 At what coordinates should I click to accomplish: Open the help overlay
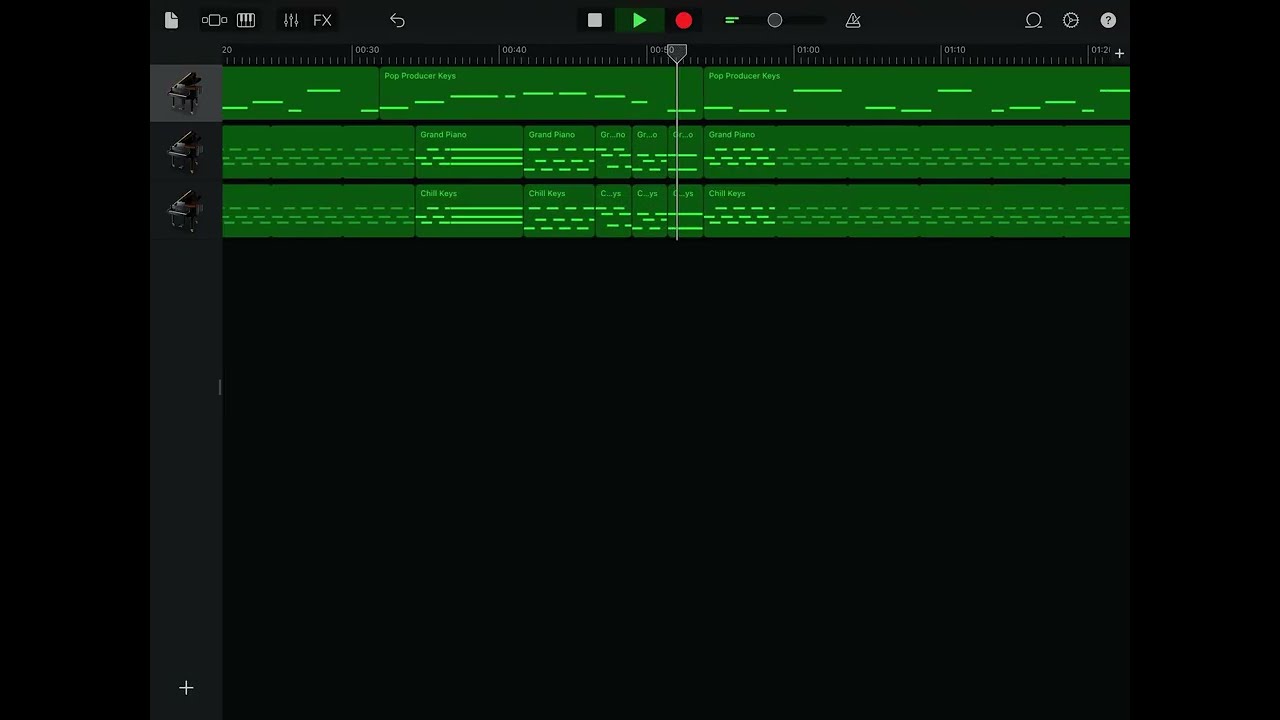[1108, 20]
